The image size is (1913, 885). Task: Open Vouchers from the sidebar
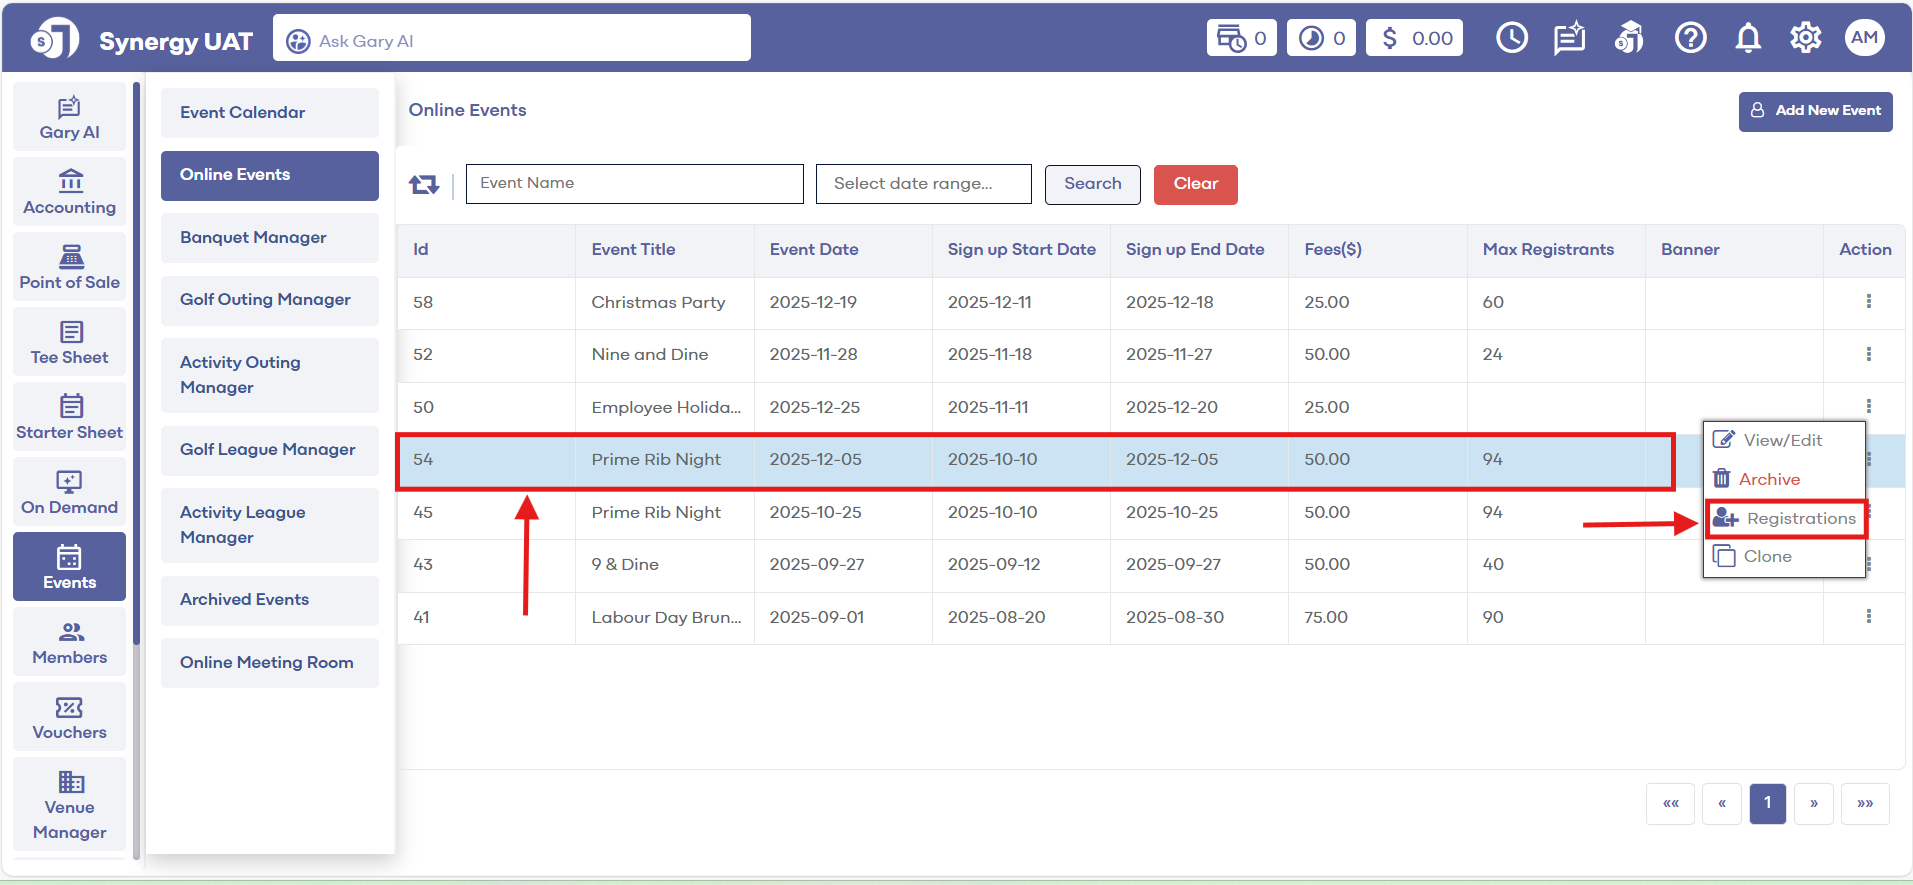pos(70,718)
